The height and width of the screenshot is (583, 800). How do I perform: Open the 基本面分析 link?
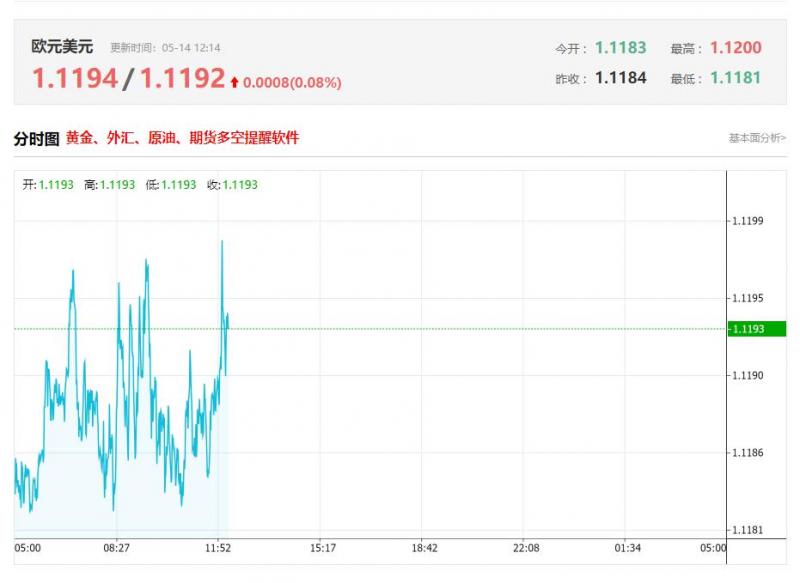757,138
